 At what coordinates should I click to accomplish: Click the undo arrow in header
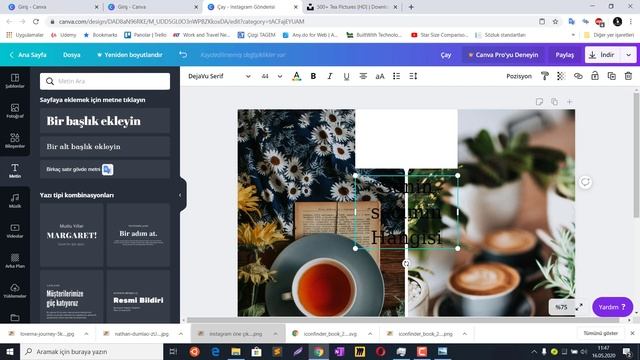point(183,54)
